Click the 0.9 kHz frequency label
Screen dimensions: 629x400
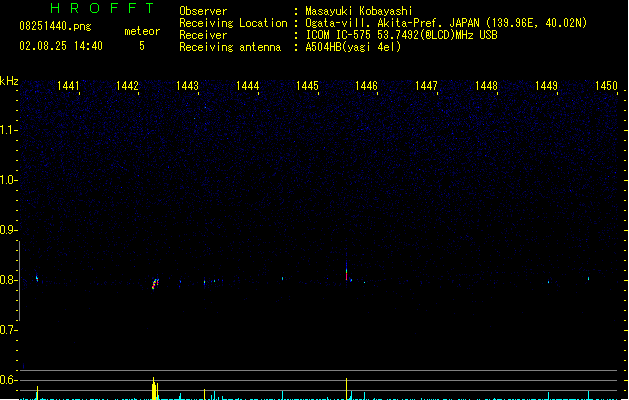point(8,230)
